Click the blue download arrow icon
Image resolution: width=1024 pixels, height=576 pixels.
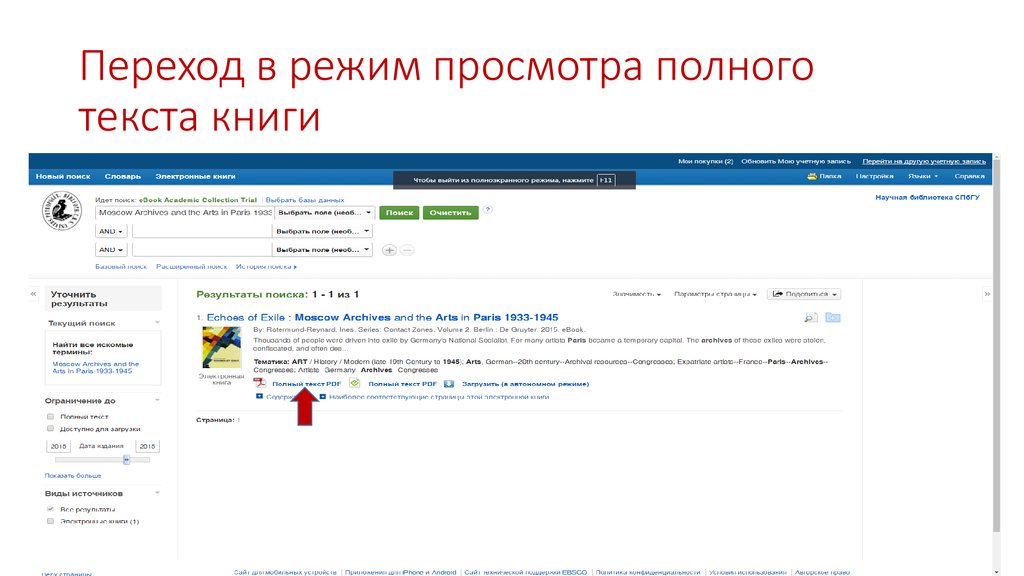449,383
